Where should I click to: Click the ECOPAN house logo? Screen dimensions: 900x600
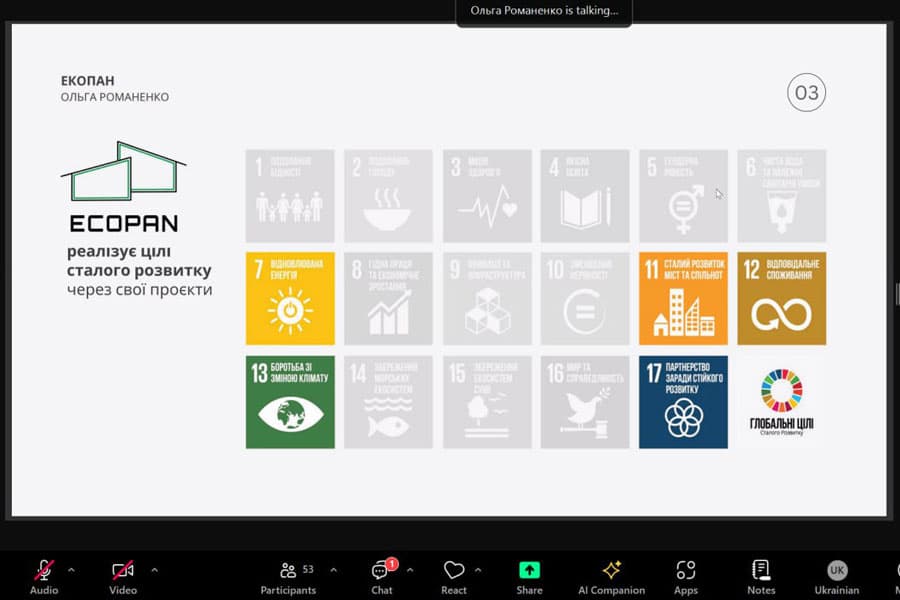coord(123,187)
